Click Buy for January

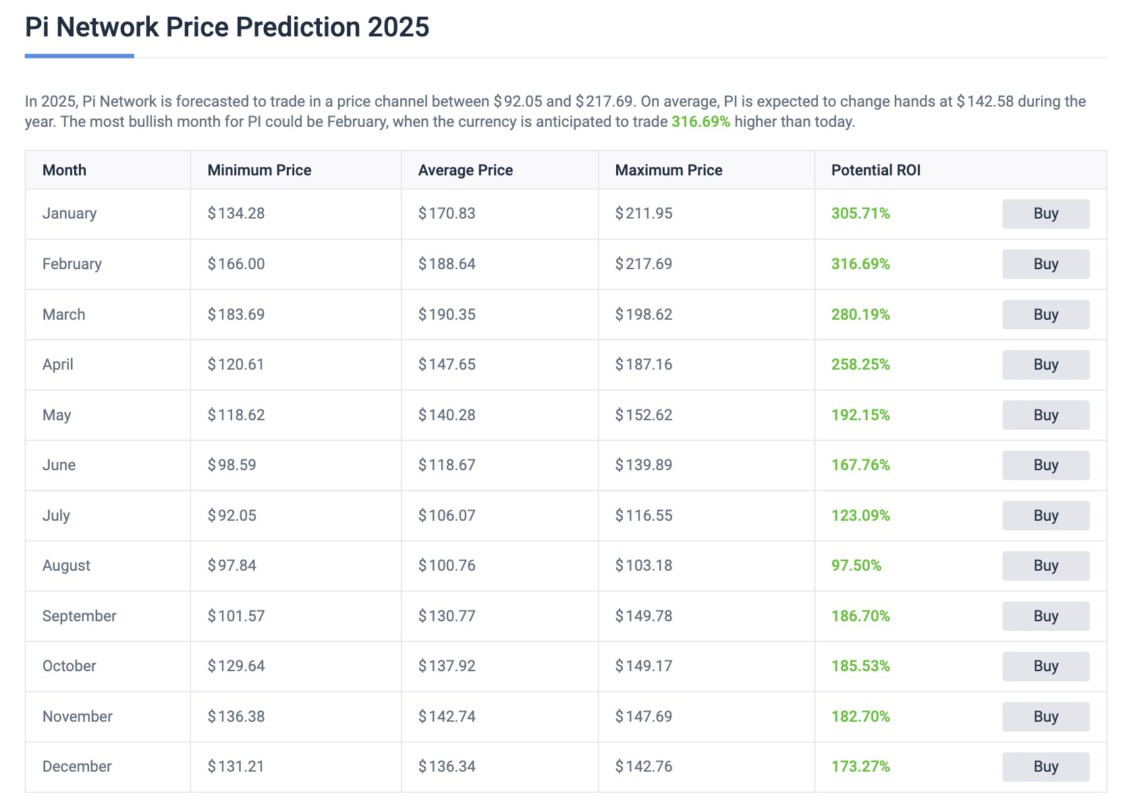click(1046, 213)
